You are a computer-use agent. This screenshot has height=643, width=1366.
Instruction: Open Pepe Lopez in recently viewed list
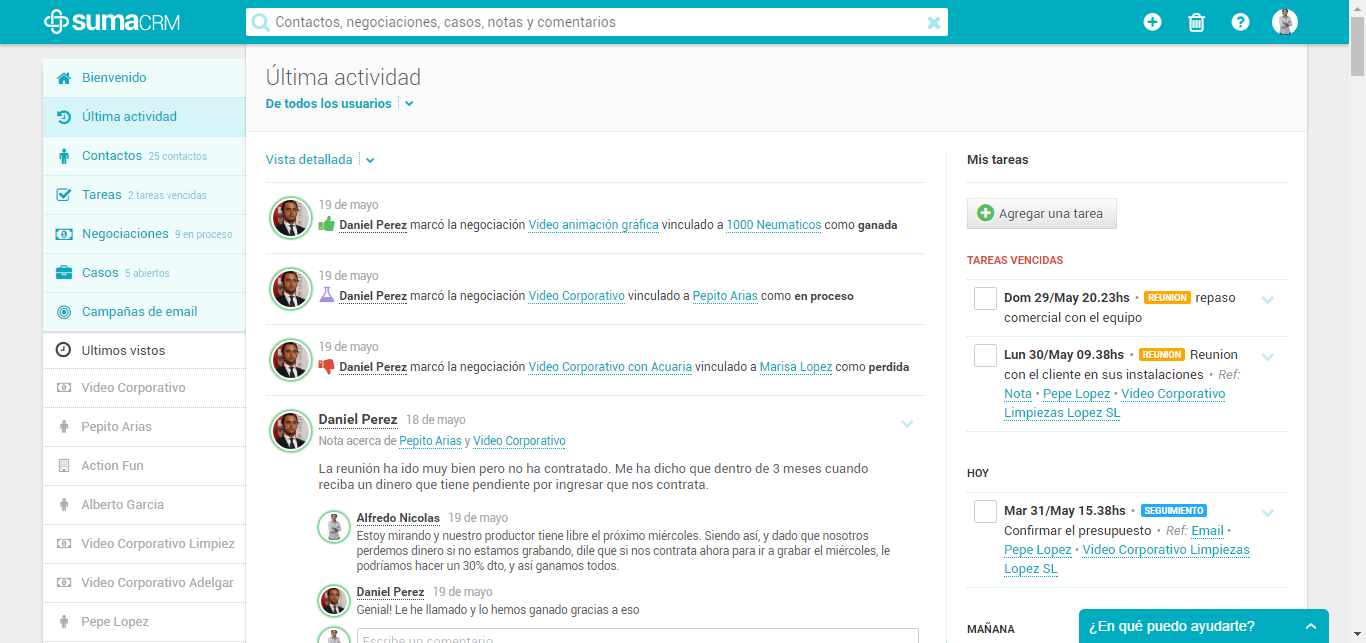pos(115,622)
